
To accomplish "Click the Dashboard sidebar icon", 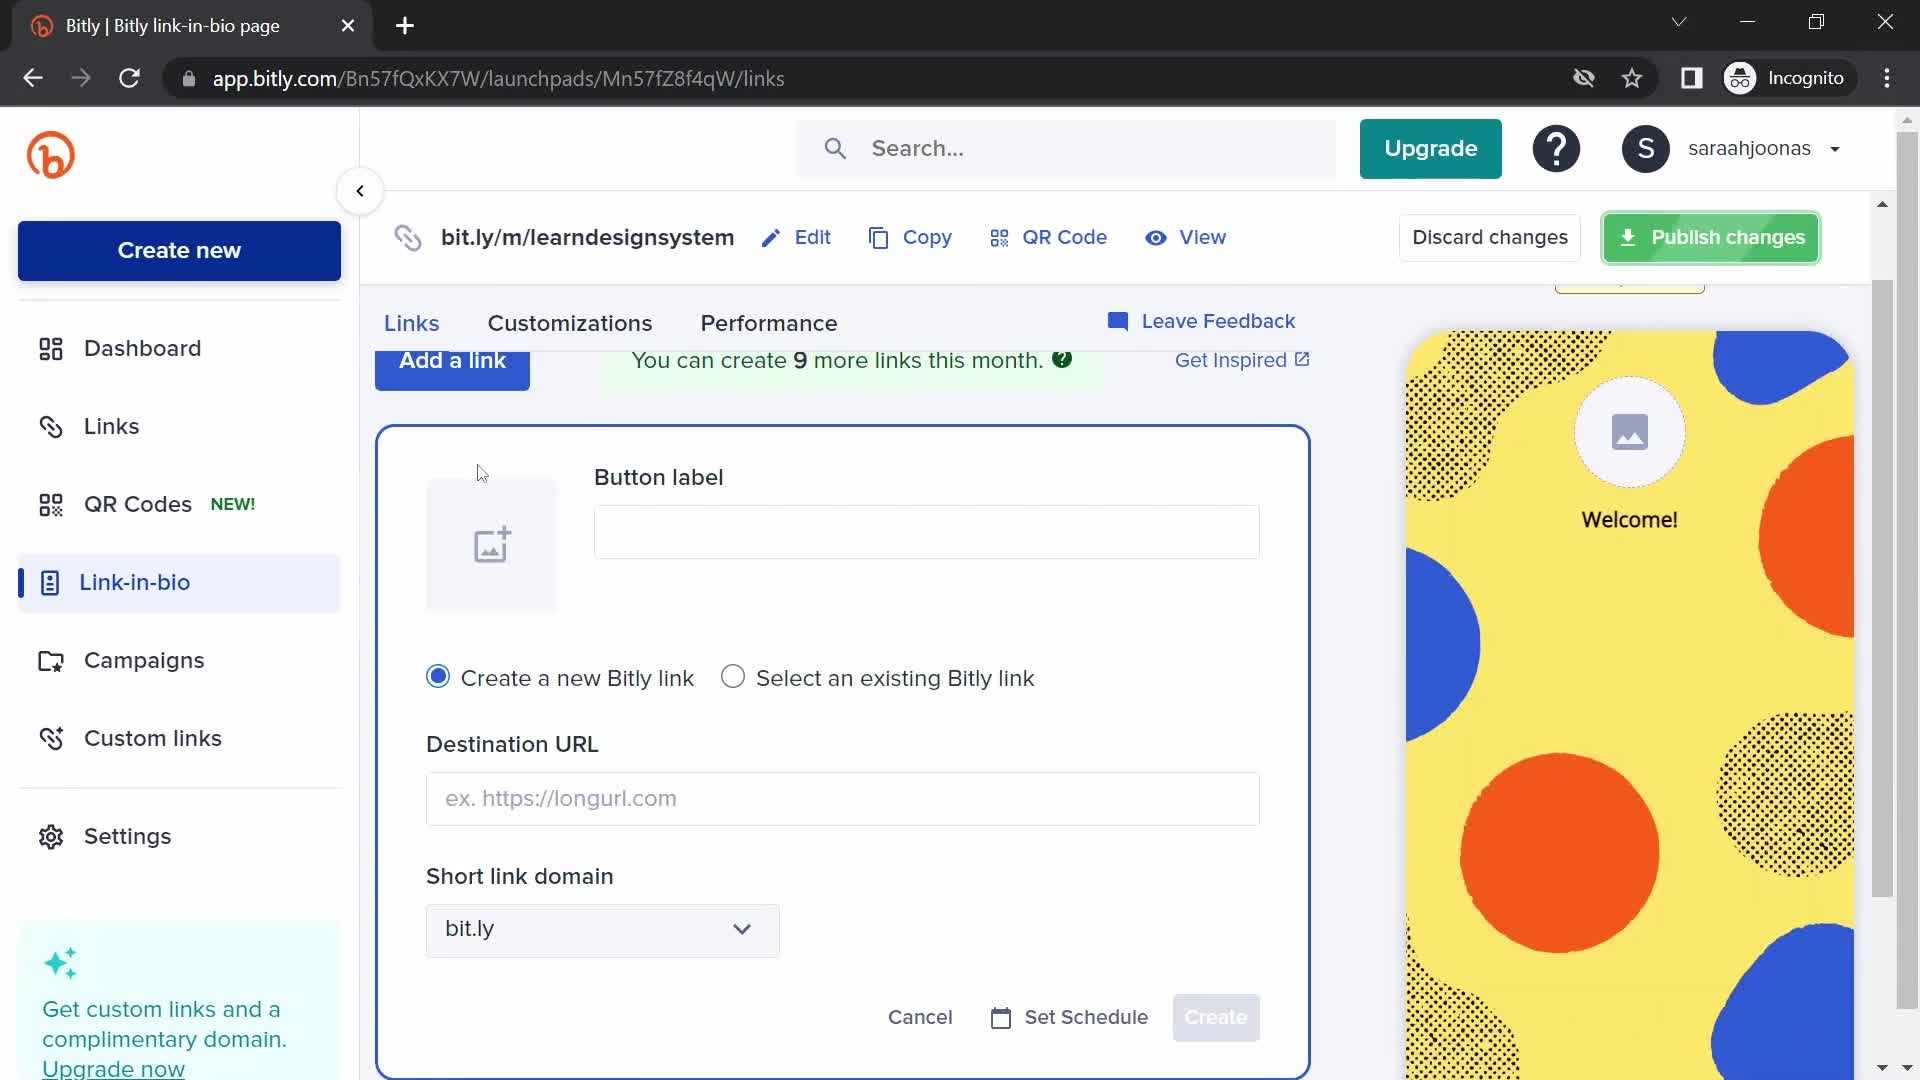I will [50, 347].
